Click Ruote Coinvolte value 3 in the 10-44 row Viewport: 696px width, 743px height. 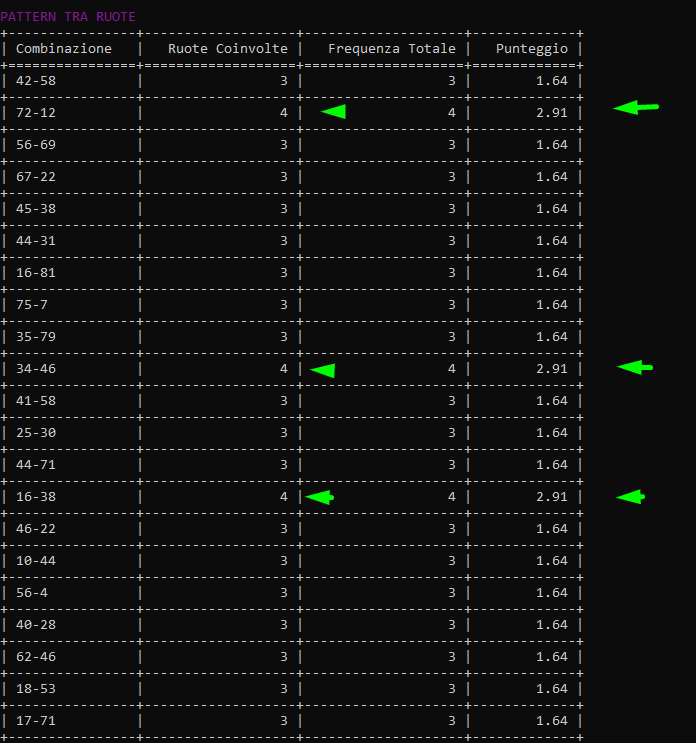284,561
